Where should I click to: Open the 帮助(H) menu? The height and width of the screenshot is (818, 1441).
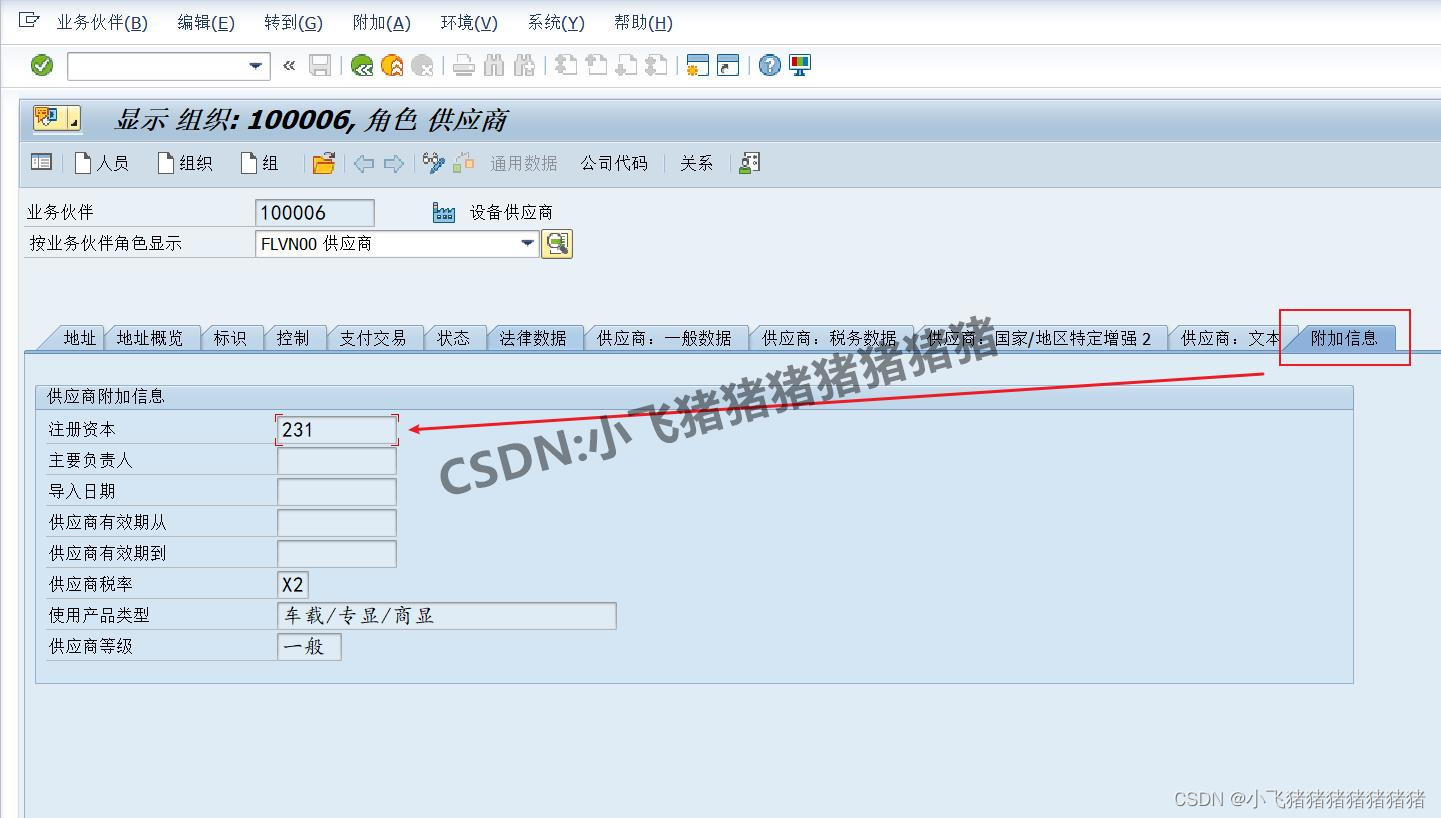coord(643,22)
